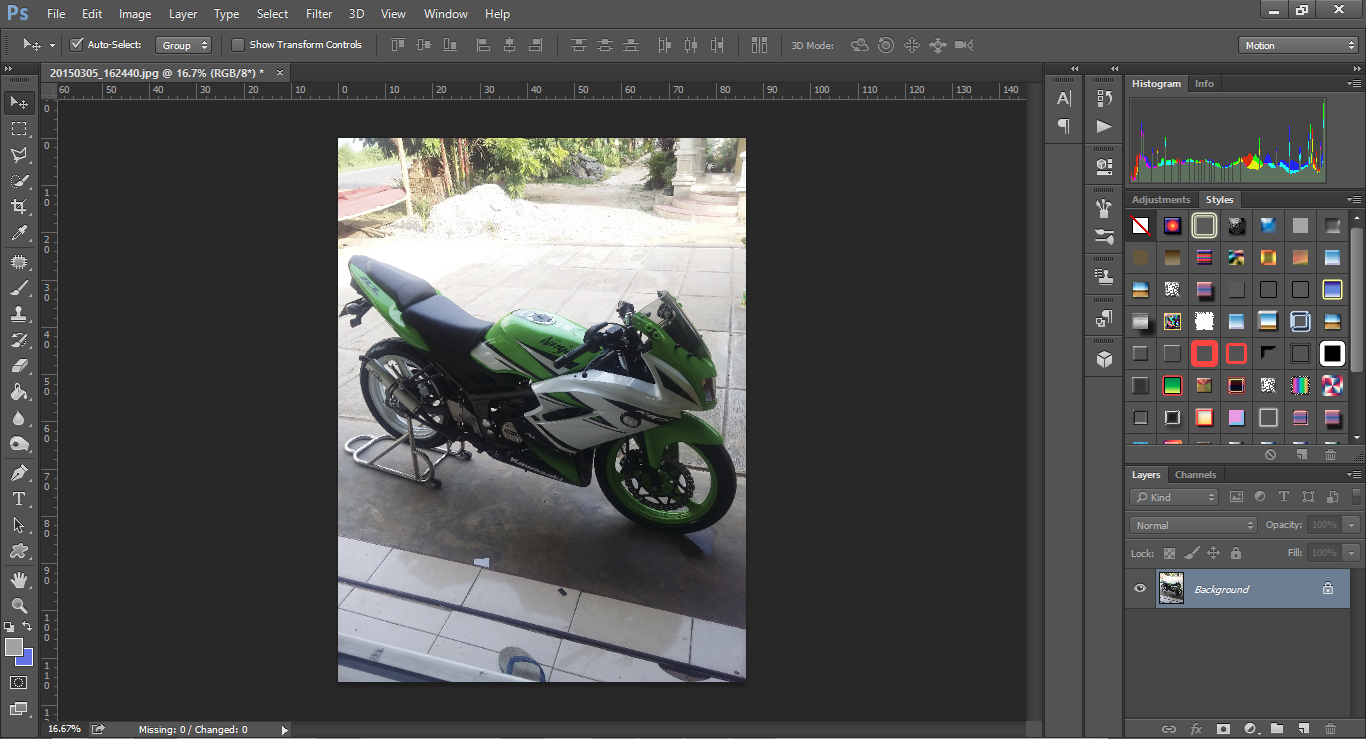The height and width of the screenshot is (739, 1366).
Task: Click the Delete layer trash button
Action: [x=1330, y=729]
